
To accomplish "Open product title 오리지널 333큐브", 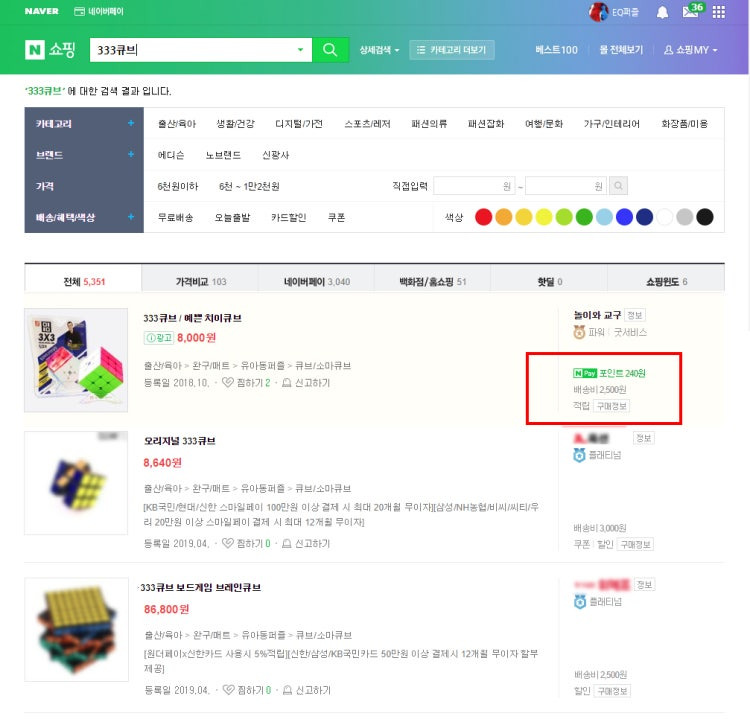I will (x=180, y=441).
